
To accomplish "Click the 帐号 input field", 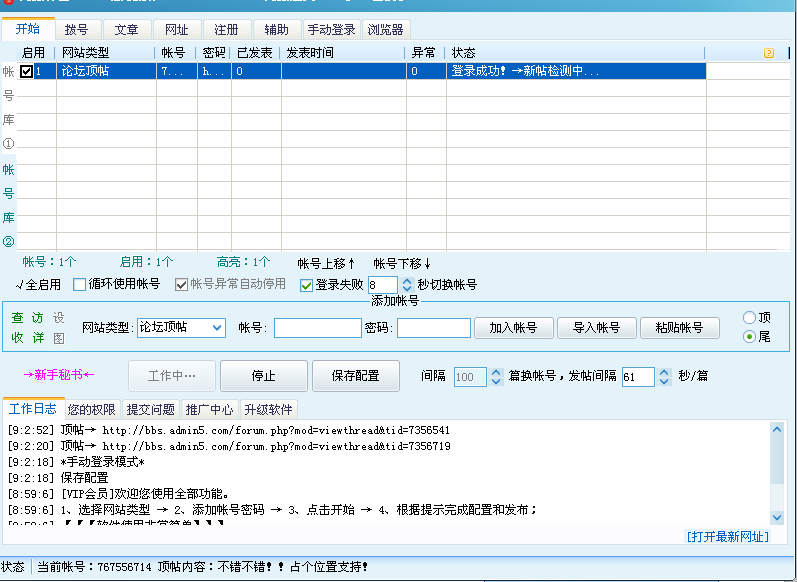I will pyautogui.click(x=317, y=328).
